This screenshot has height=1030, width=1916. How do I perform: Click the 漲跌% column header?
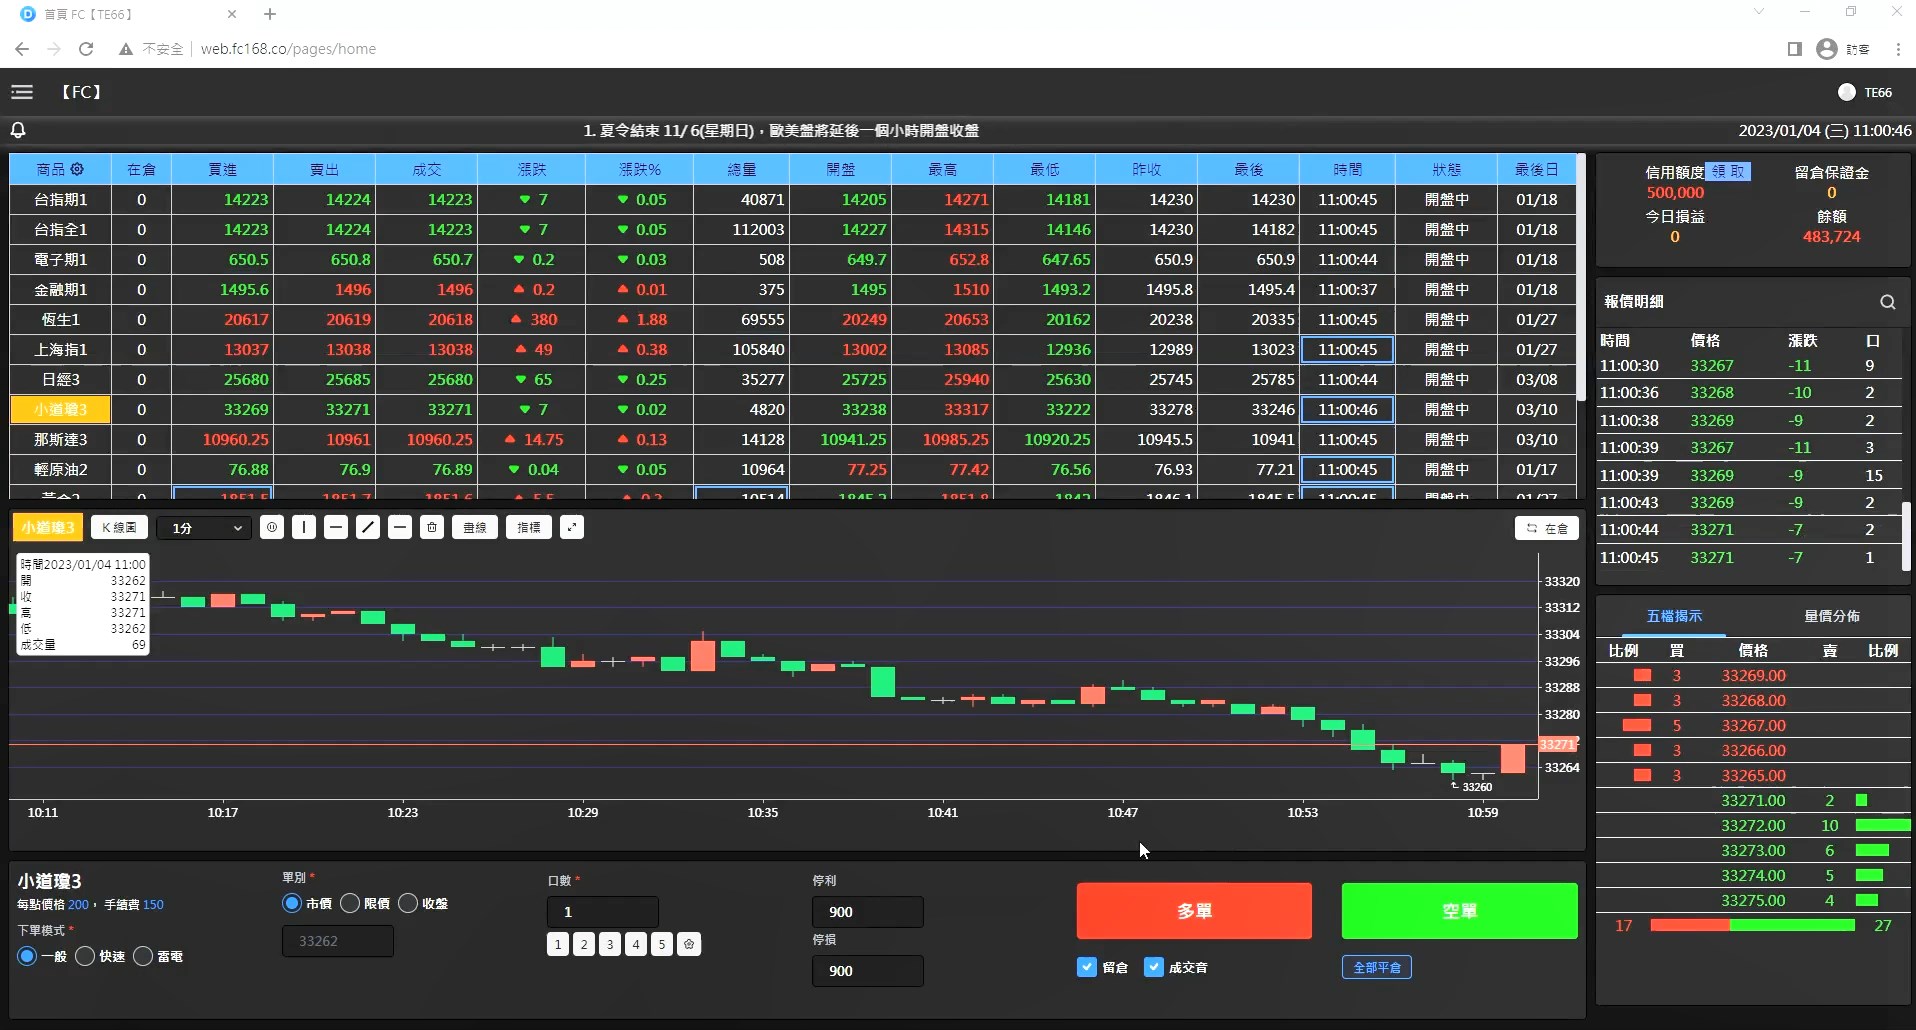tap(640, 169)
